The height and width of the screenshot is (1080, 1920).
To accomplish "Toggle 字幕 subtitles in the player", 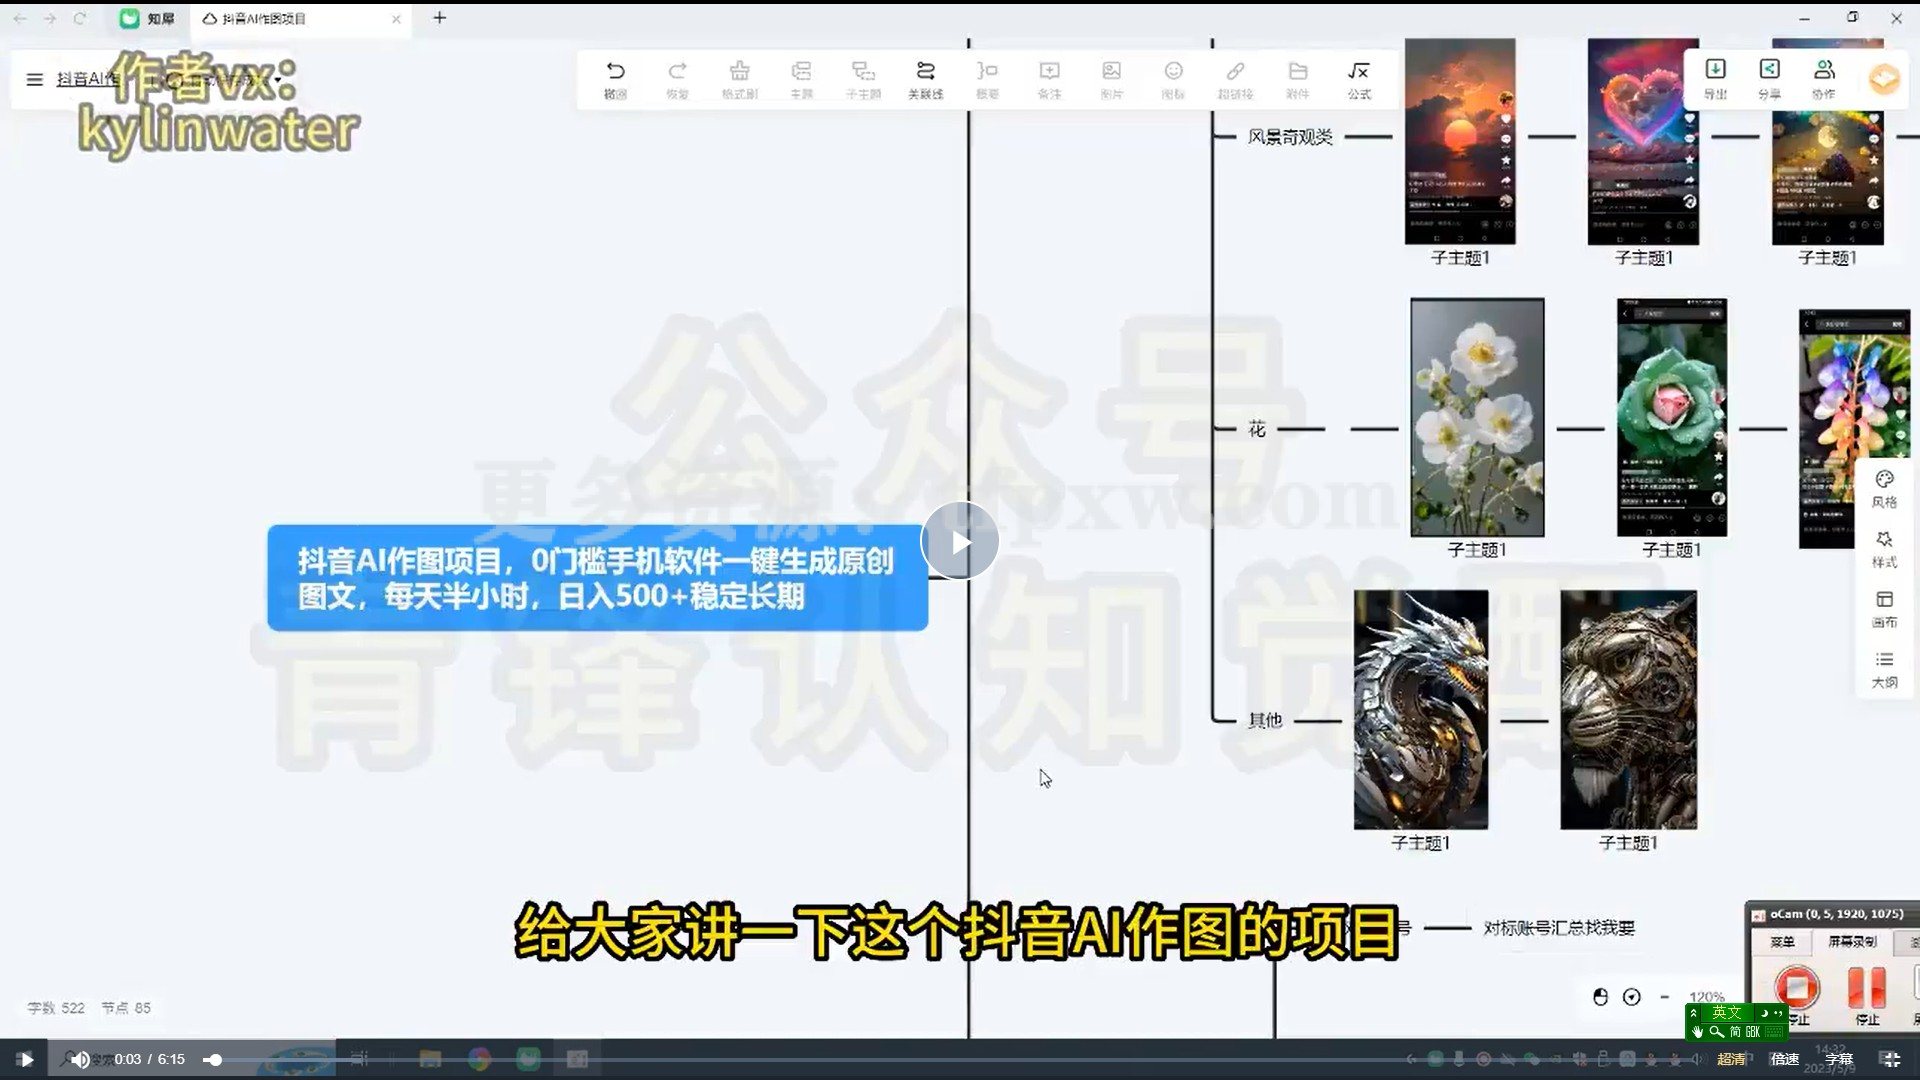I will pyautogui.click(x=1838, y=1059).
